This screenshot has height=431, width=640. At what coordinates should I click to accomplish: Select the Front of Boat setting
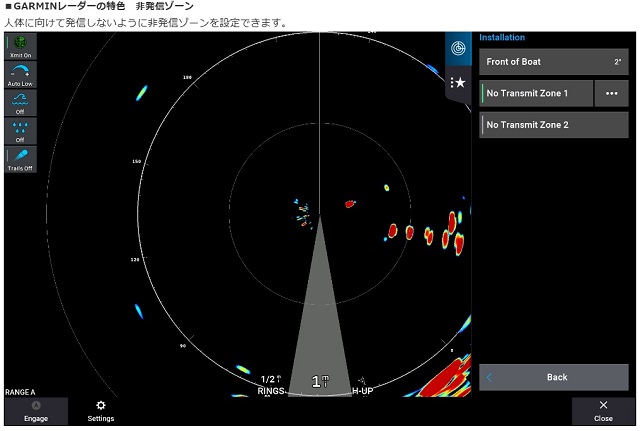pyautogui.click(x=553, y=62)
